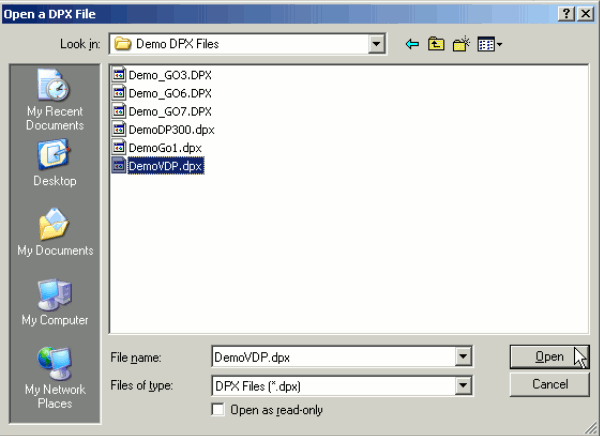The width and height of the screenshot is (600, 436).
Task: Open the View menu icon
Action: click(x=490, y=44)
